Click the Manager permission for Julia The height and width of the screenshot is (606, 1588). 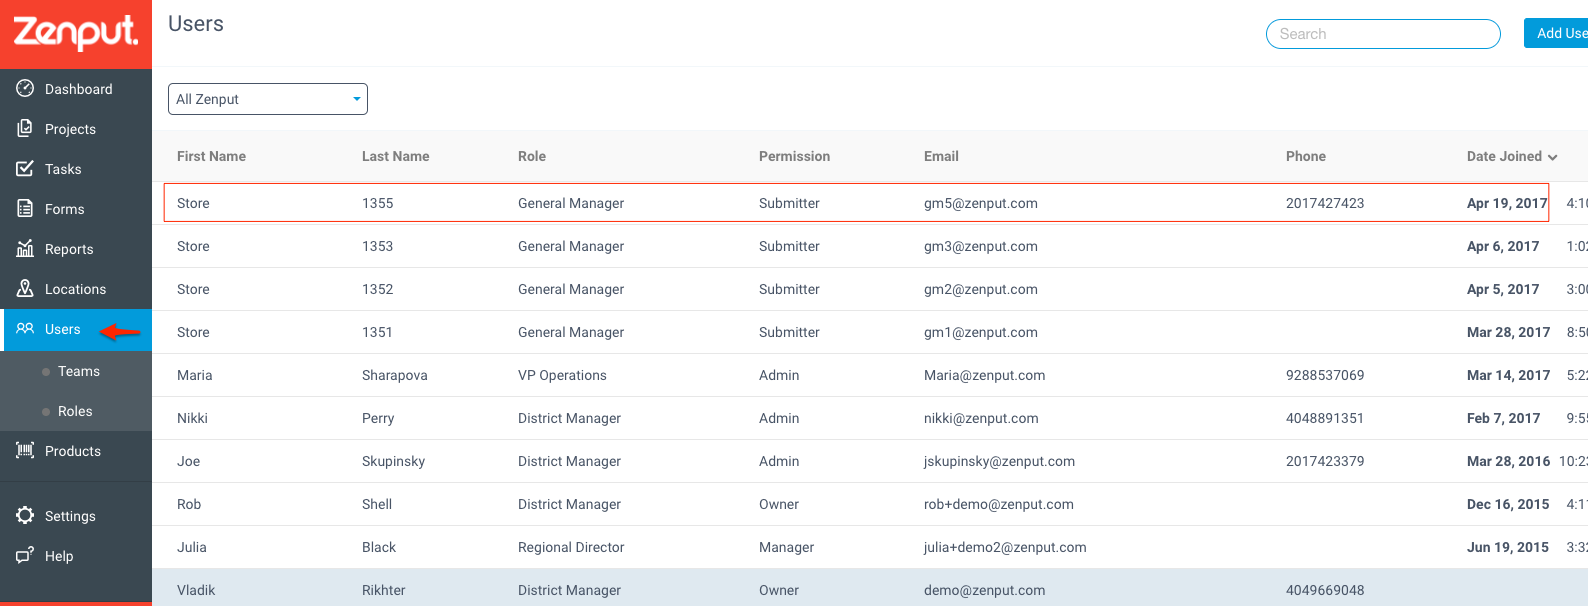tap(786, 547)
